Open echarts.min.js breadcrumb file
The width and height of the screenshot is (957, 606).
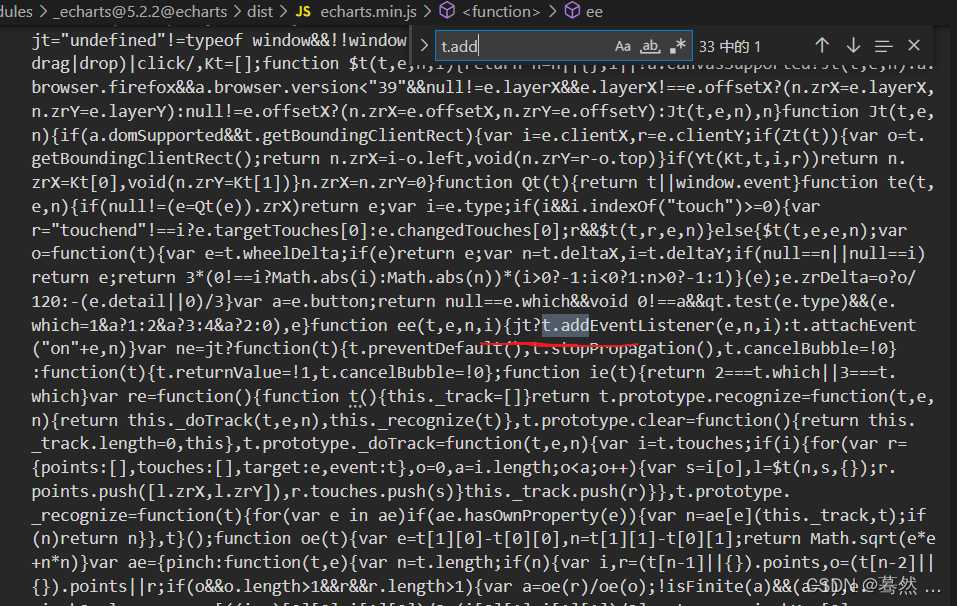369,12
